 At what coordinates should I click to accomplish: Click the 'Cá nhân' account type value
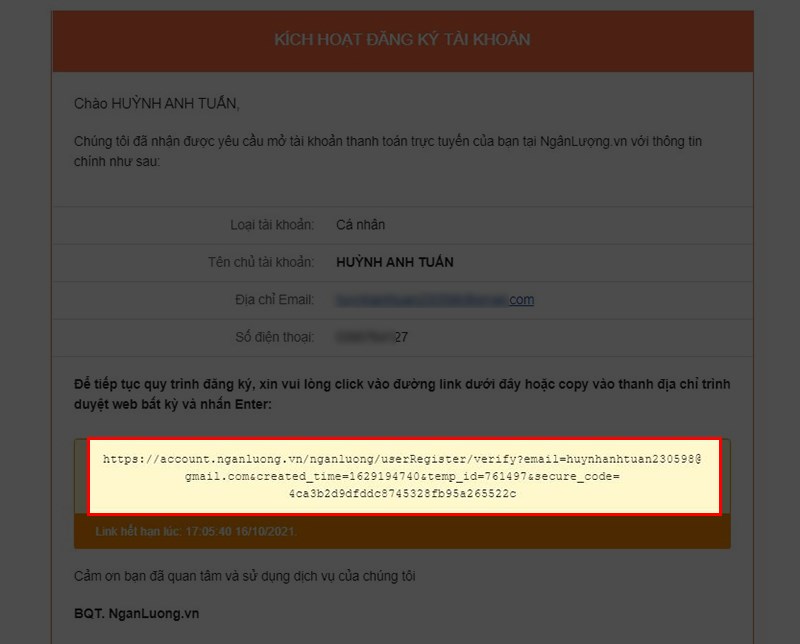(x=357, y=225)
